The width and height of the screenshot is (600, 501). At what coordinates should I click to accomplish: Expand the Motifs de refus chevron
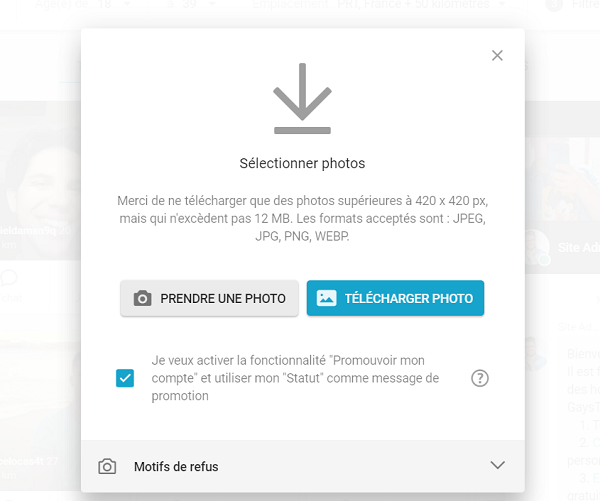click(x=497, y=465)
